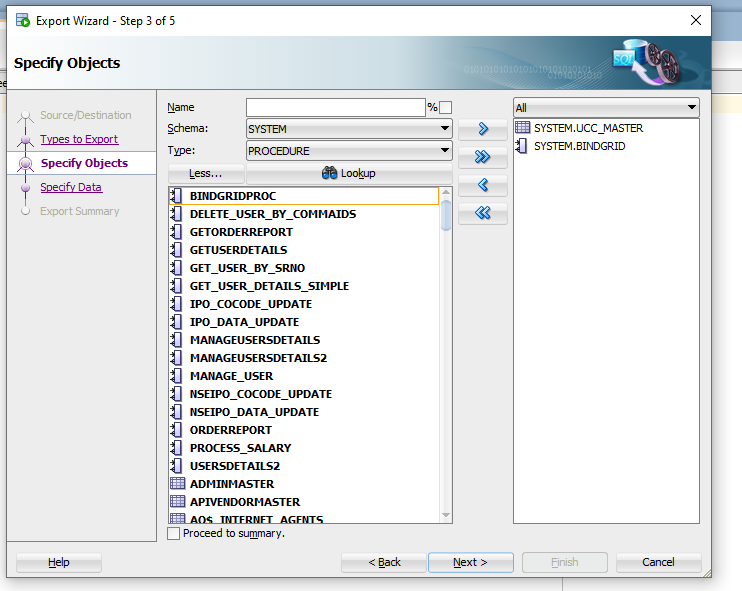Select the ORDERREPORT list entry text
The image size is (742, 591).
point(230,430)
